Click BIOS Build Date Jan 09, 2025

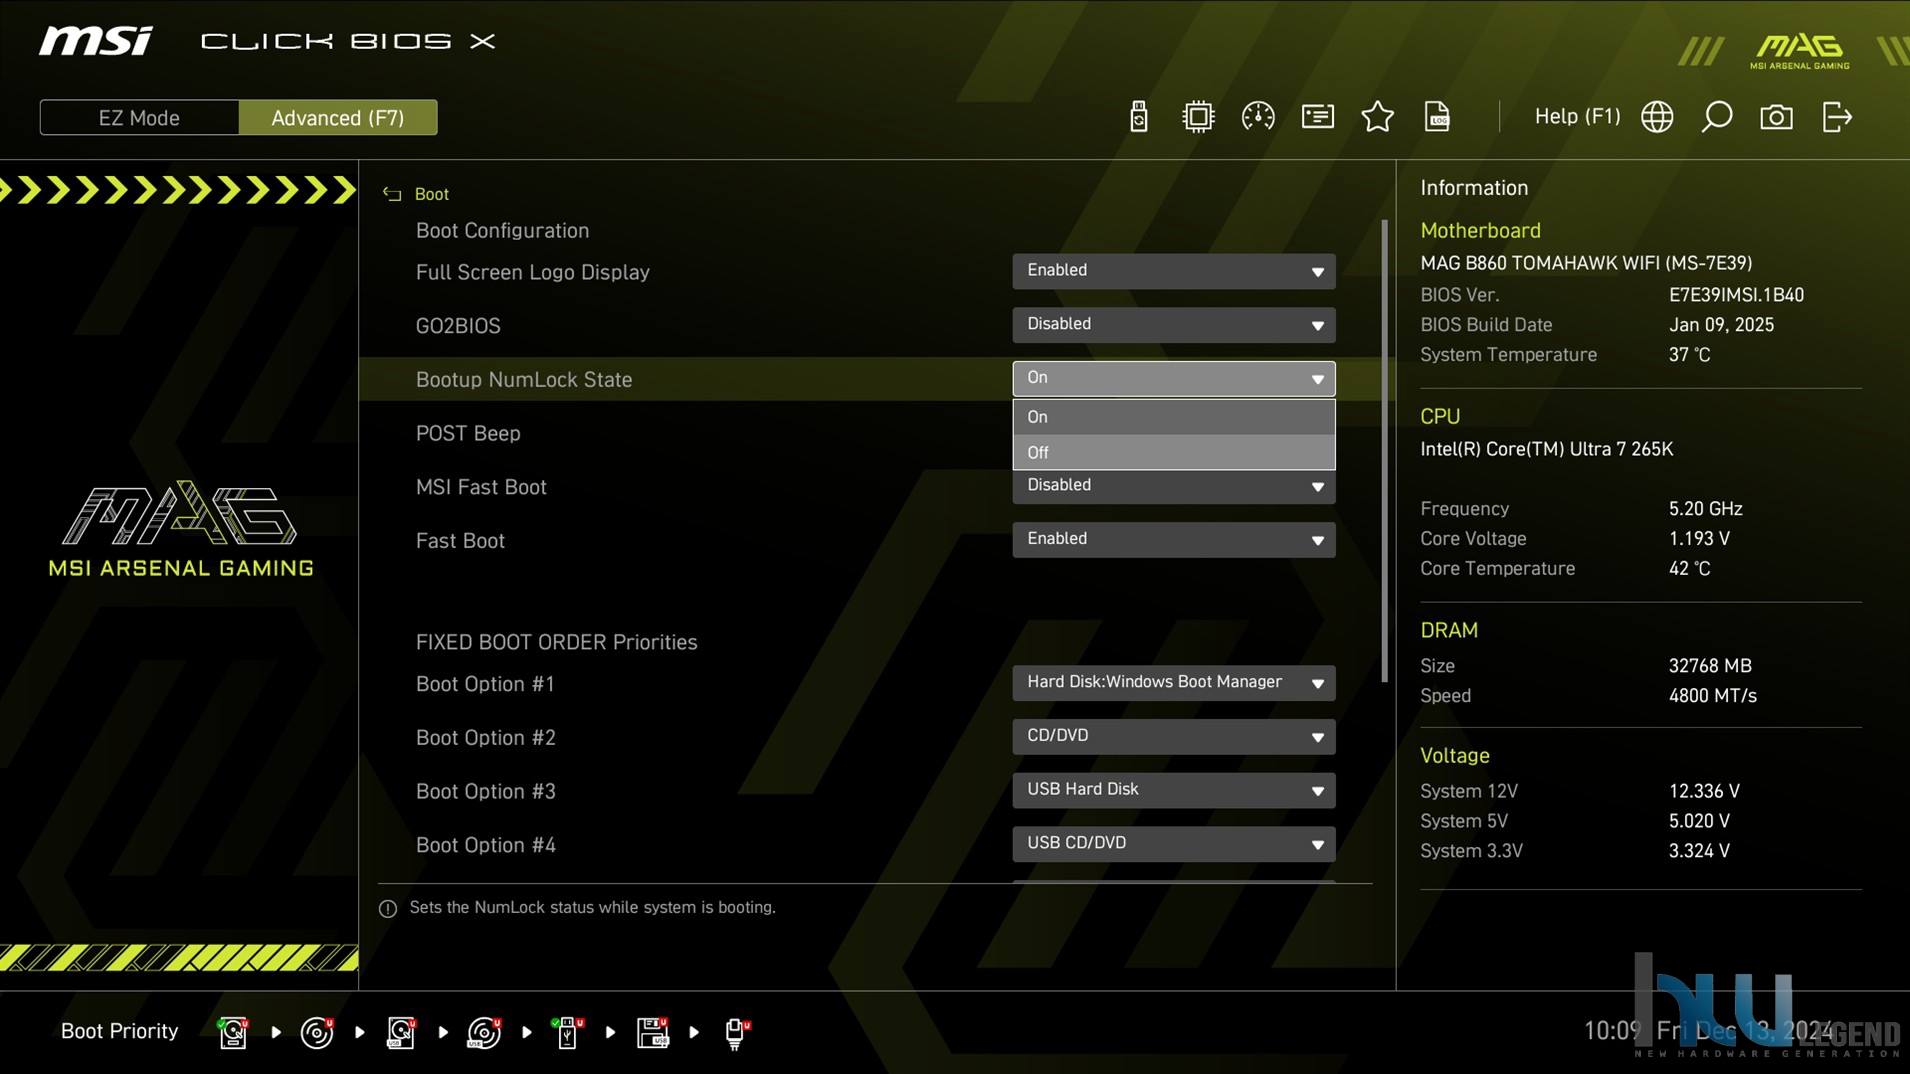[x=1721, y=325]
